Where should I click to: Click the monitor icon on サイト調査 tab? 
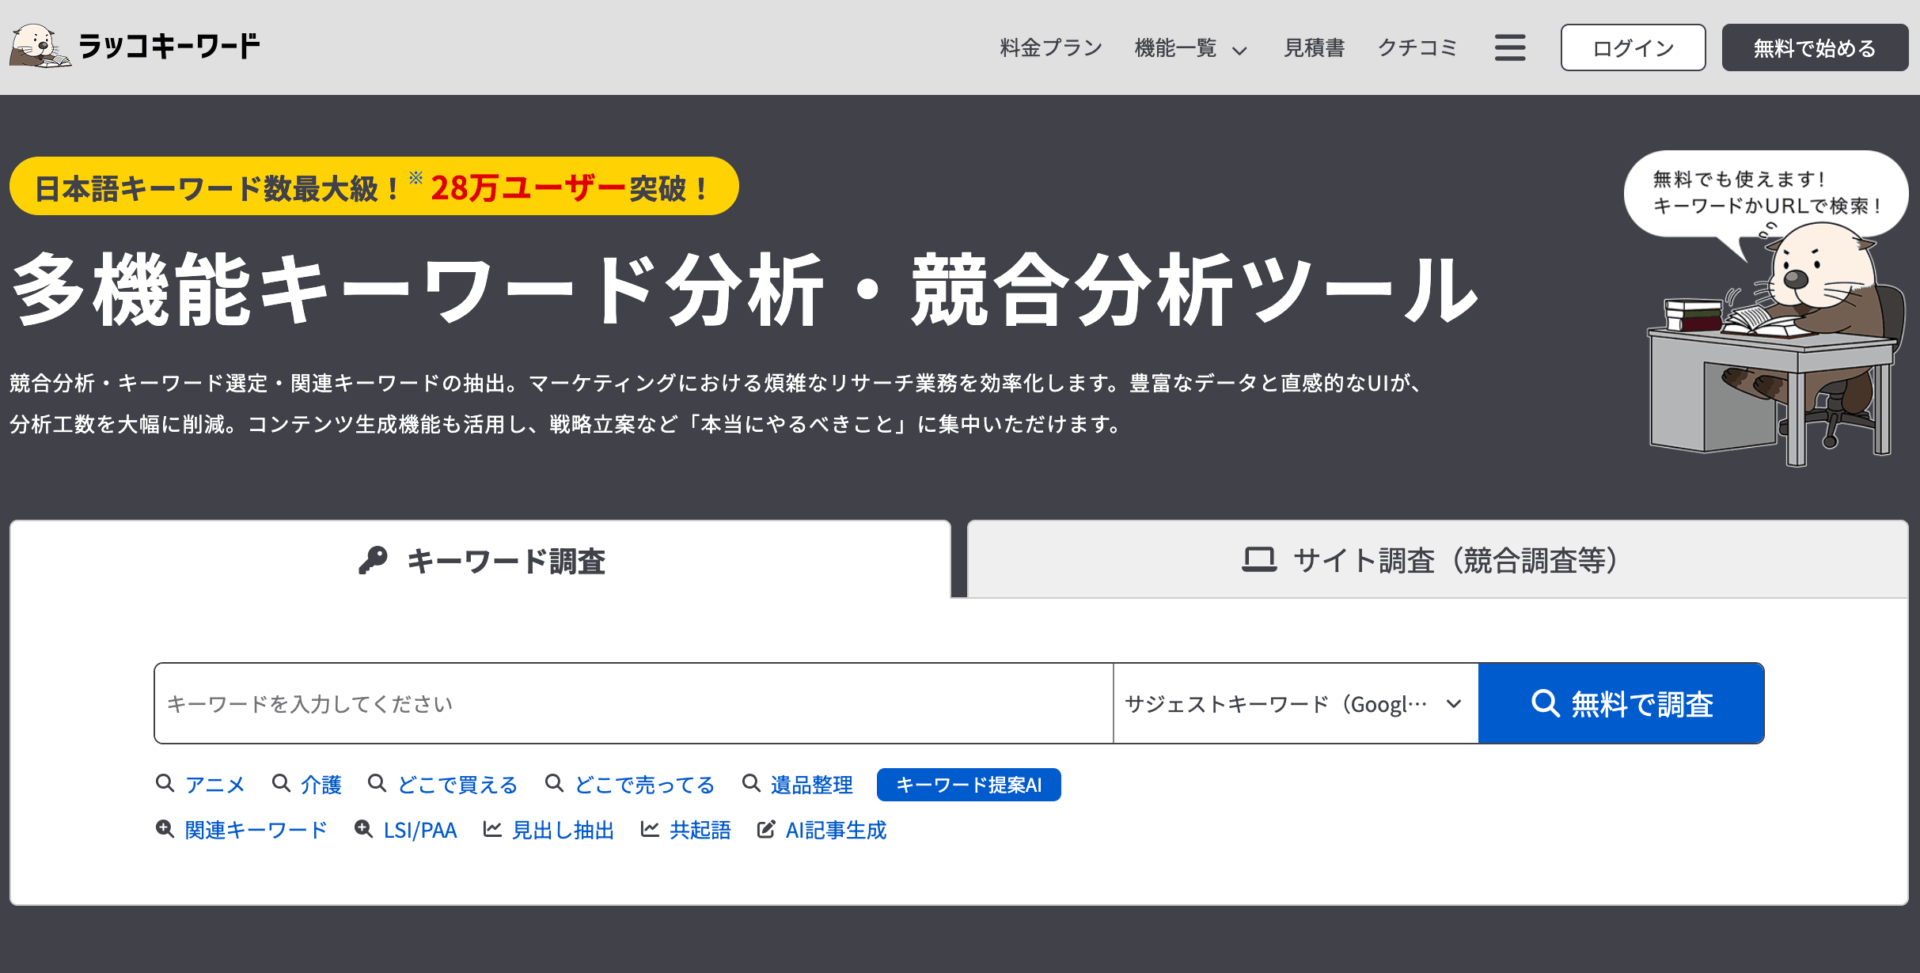[x=1261, y=560]
